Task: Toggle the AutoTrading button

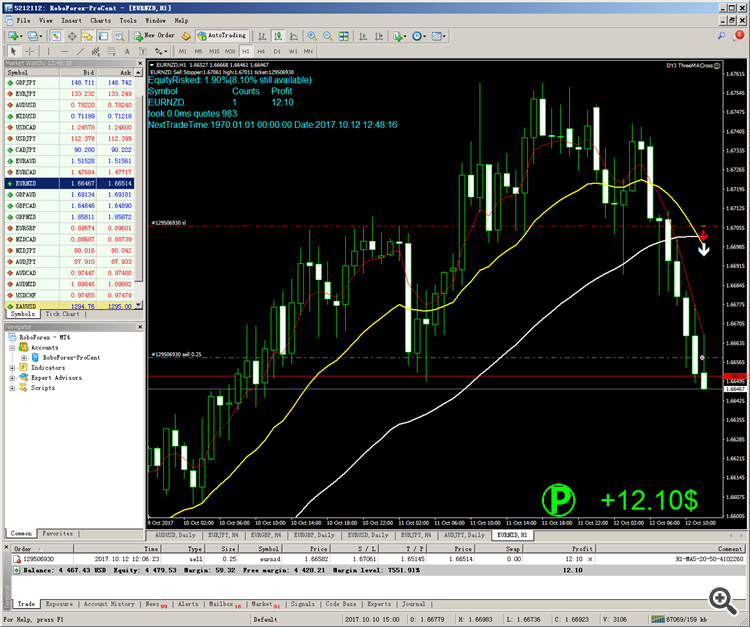Action: coord(222,35)
